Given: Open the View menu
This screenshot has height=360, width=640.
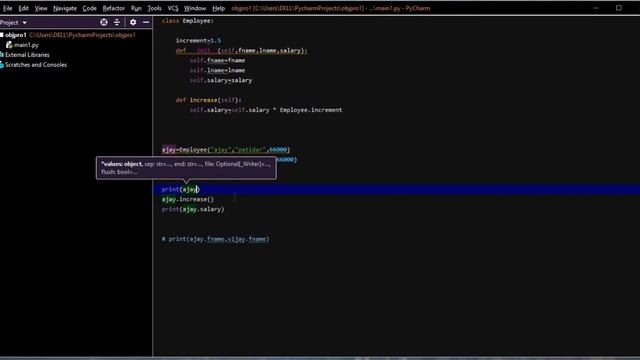Looking at the screenshot, I should (41, 8).
